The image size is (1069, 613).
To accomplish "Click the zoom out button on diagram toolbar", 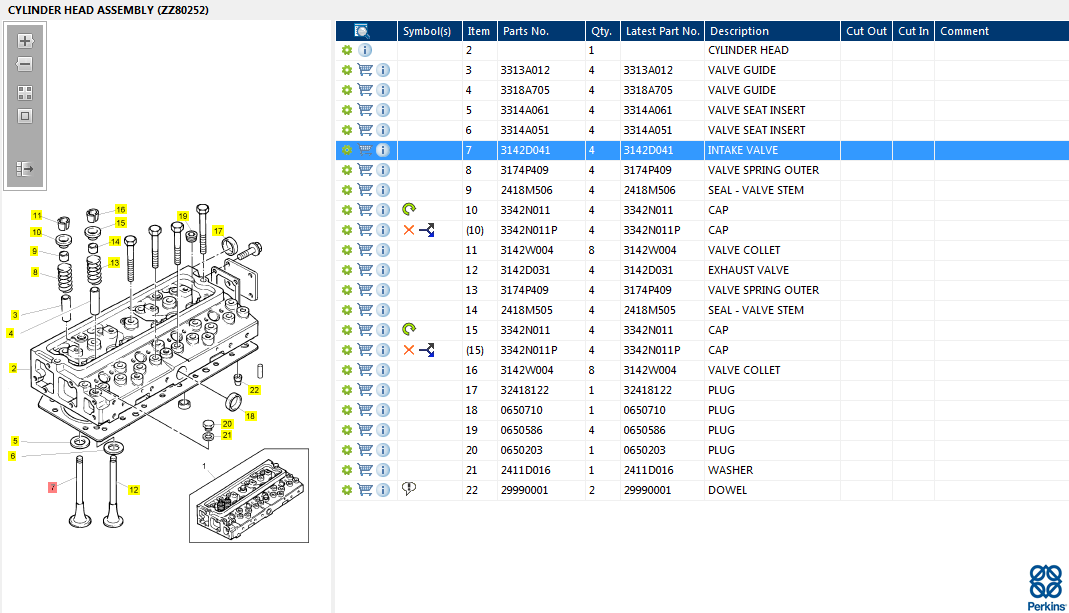I will click(x=25, y=64).
